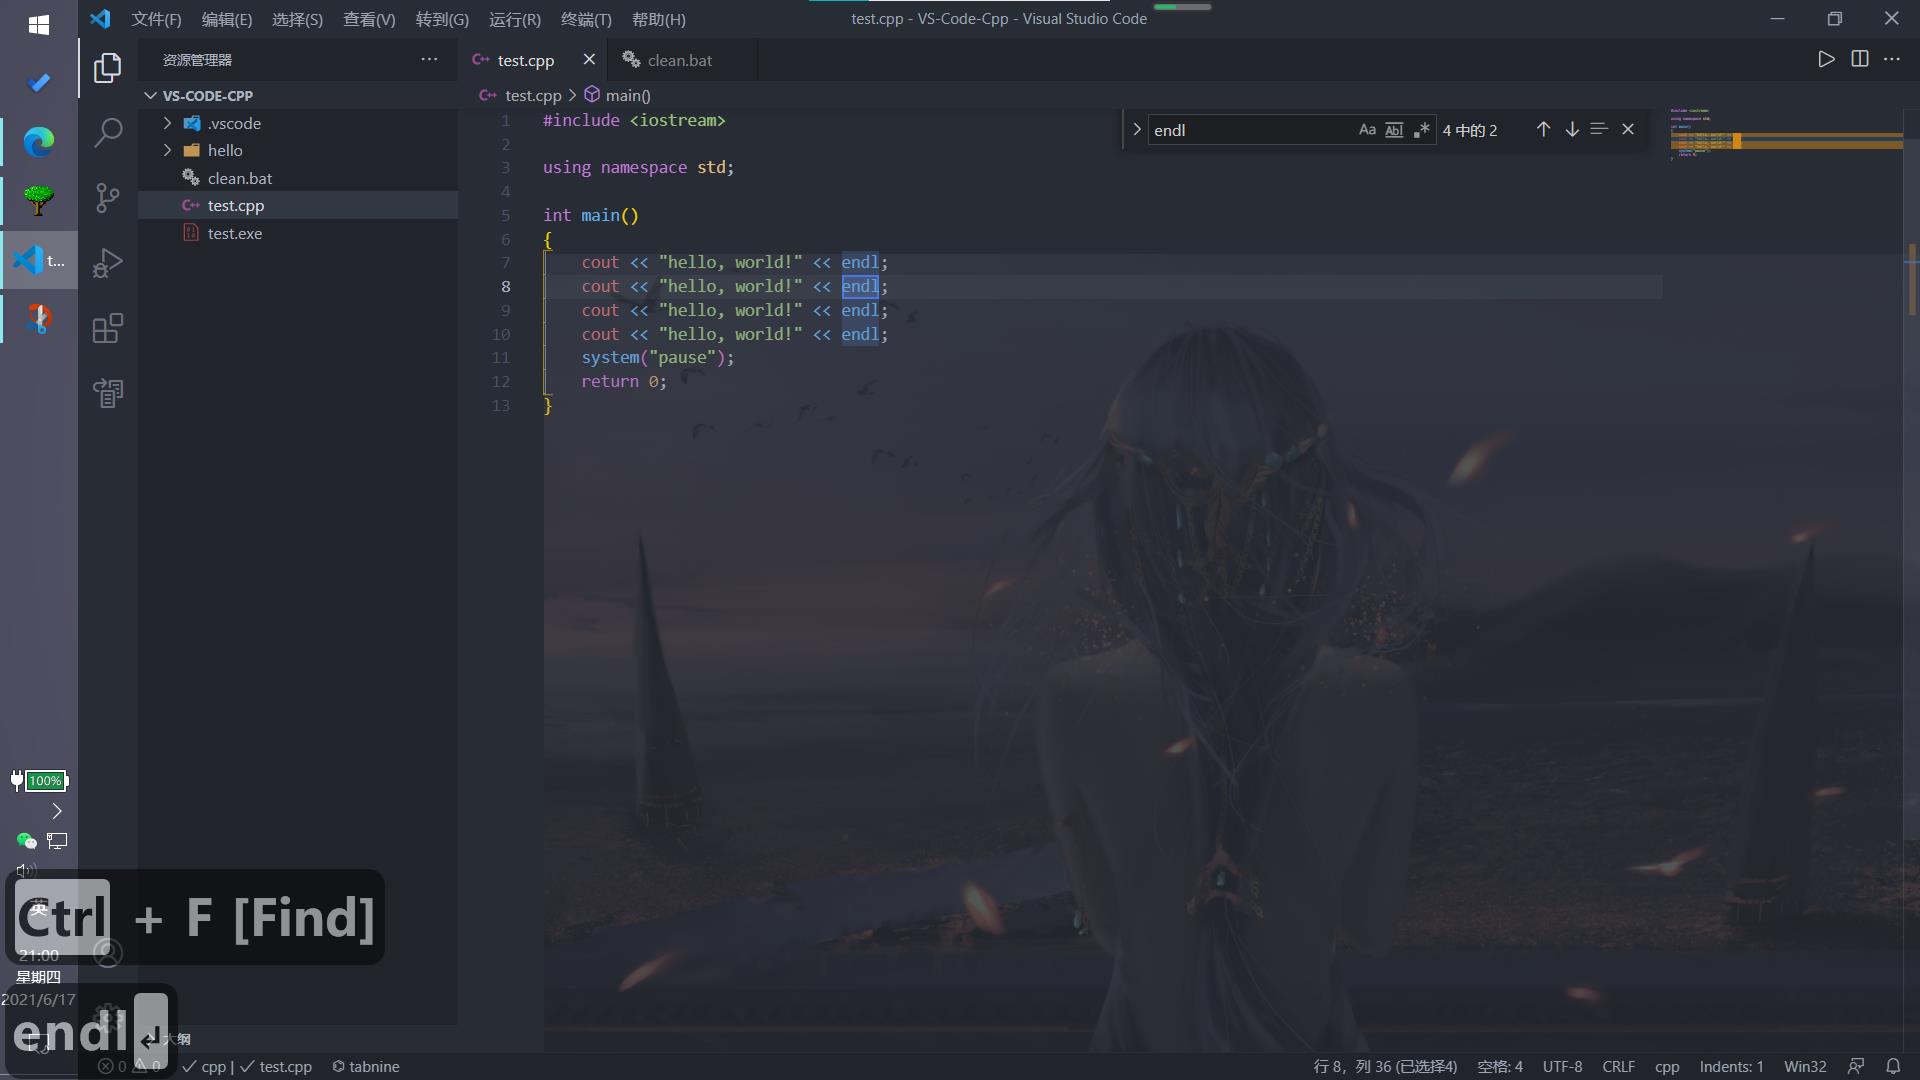The width and height of the screenshot is (1920, 1080).
Task: Select test.cpp in the file explorer
Action: click(x=298, y=205)
